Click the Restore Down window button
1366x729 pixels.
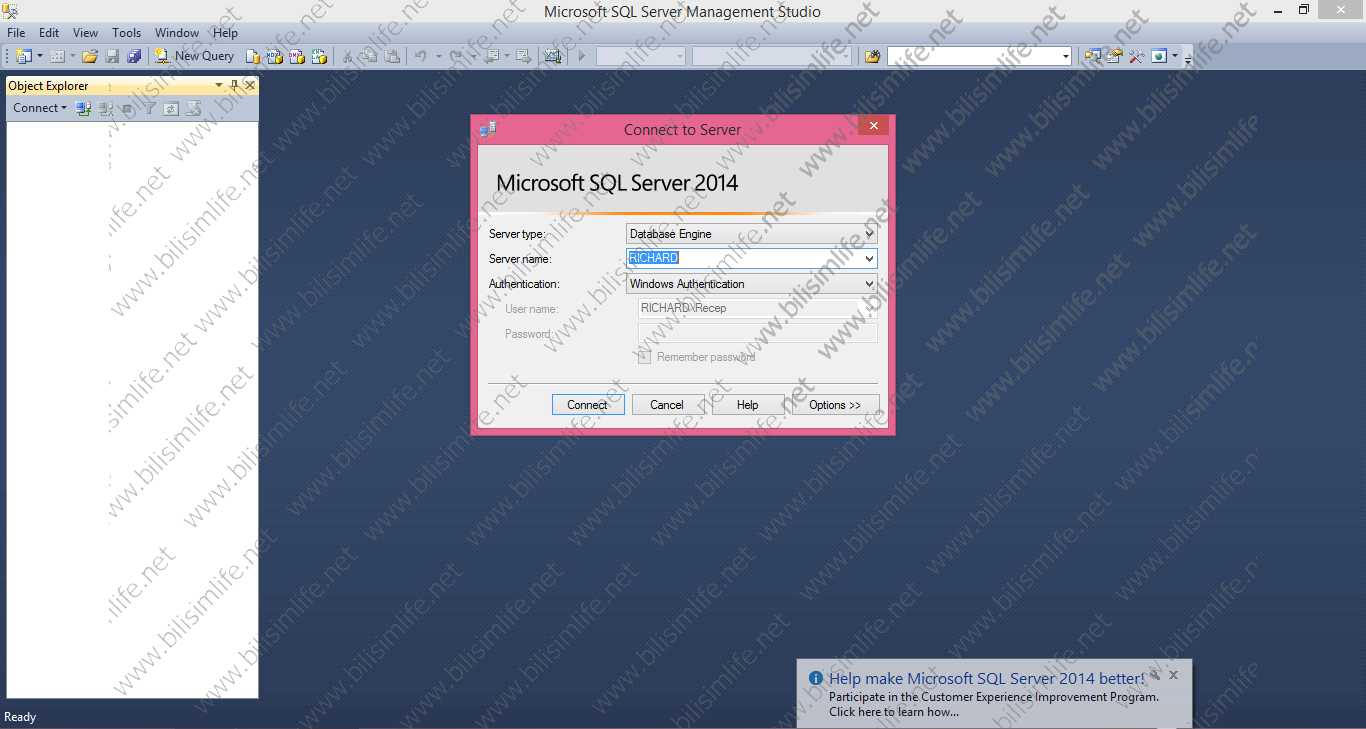coord(1304,10)
